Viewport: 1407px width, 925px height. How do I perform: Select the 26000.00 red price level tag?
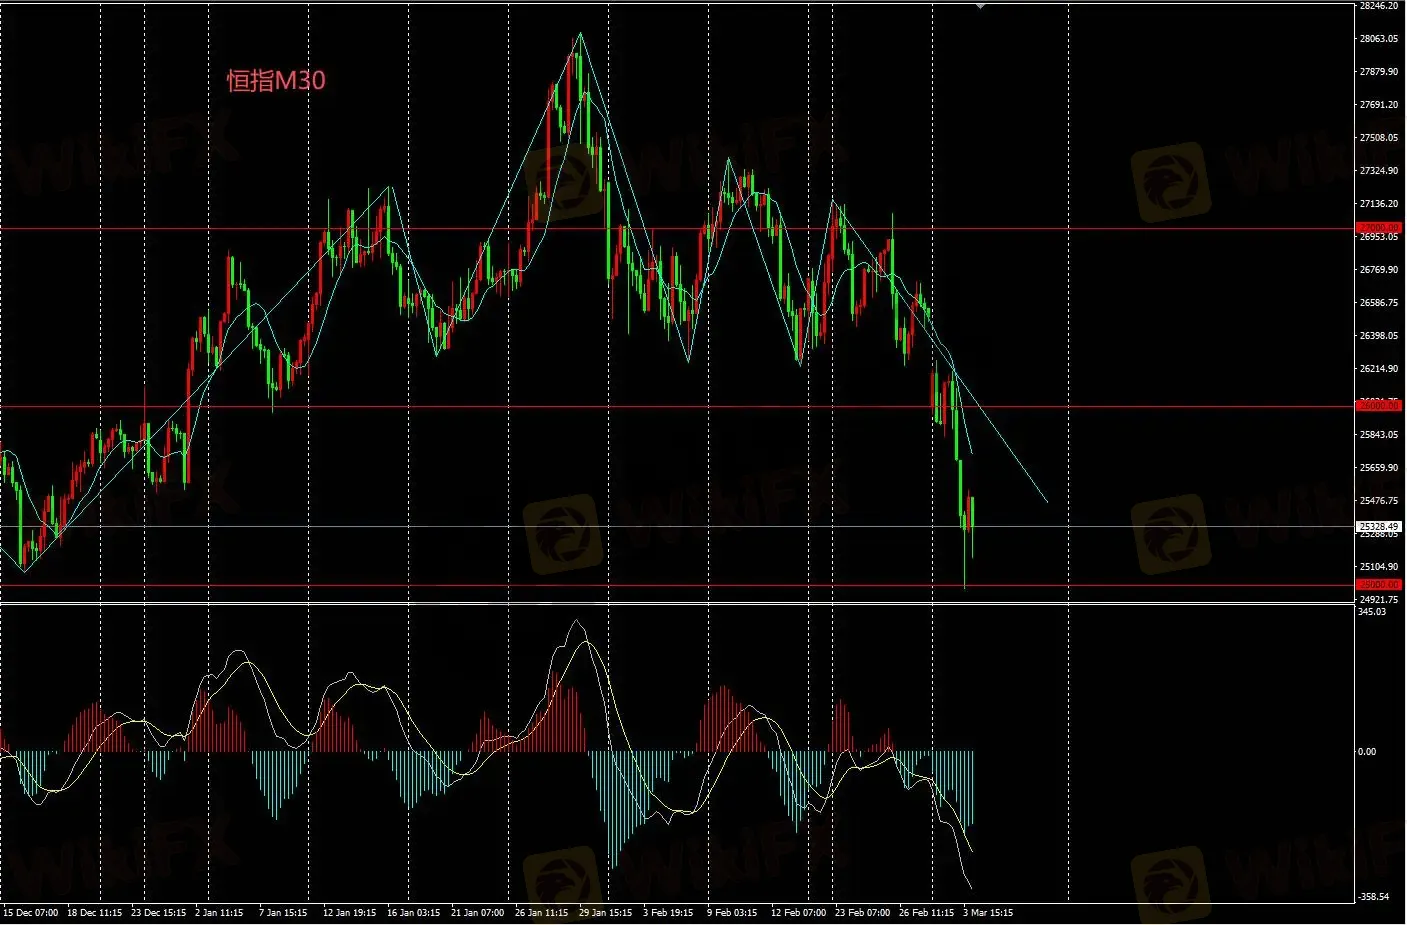(1379, 405)
